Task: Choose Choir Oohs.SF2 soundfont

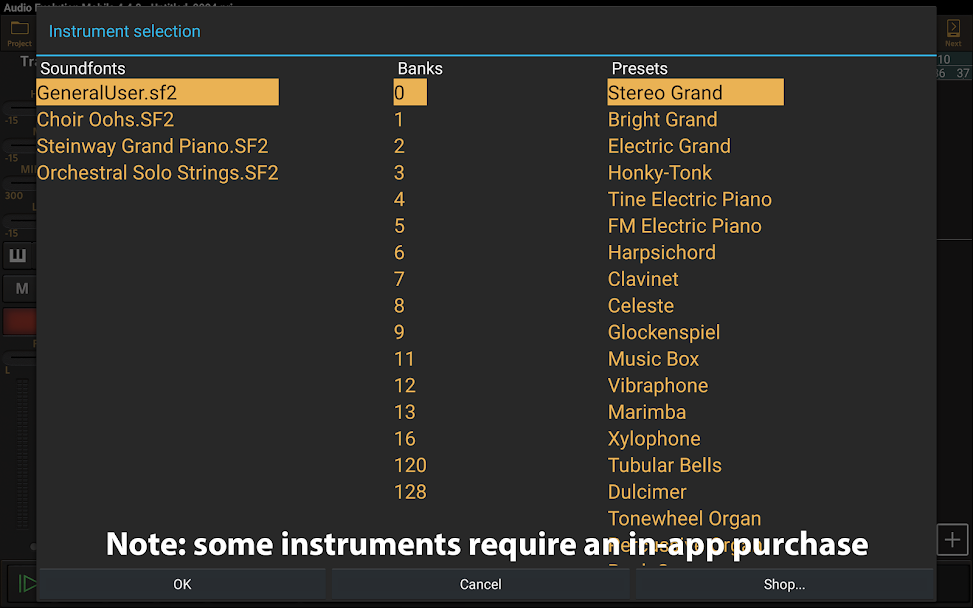Action: pos(105,119)
